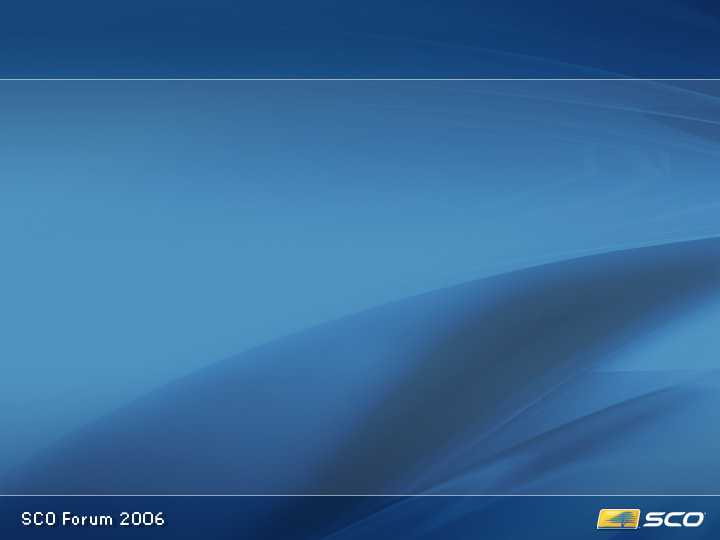The width and height of the screenshot is (720, 540).
Task: Click the center of the blank slide body
Action: click(360, 287)
